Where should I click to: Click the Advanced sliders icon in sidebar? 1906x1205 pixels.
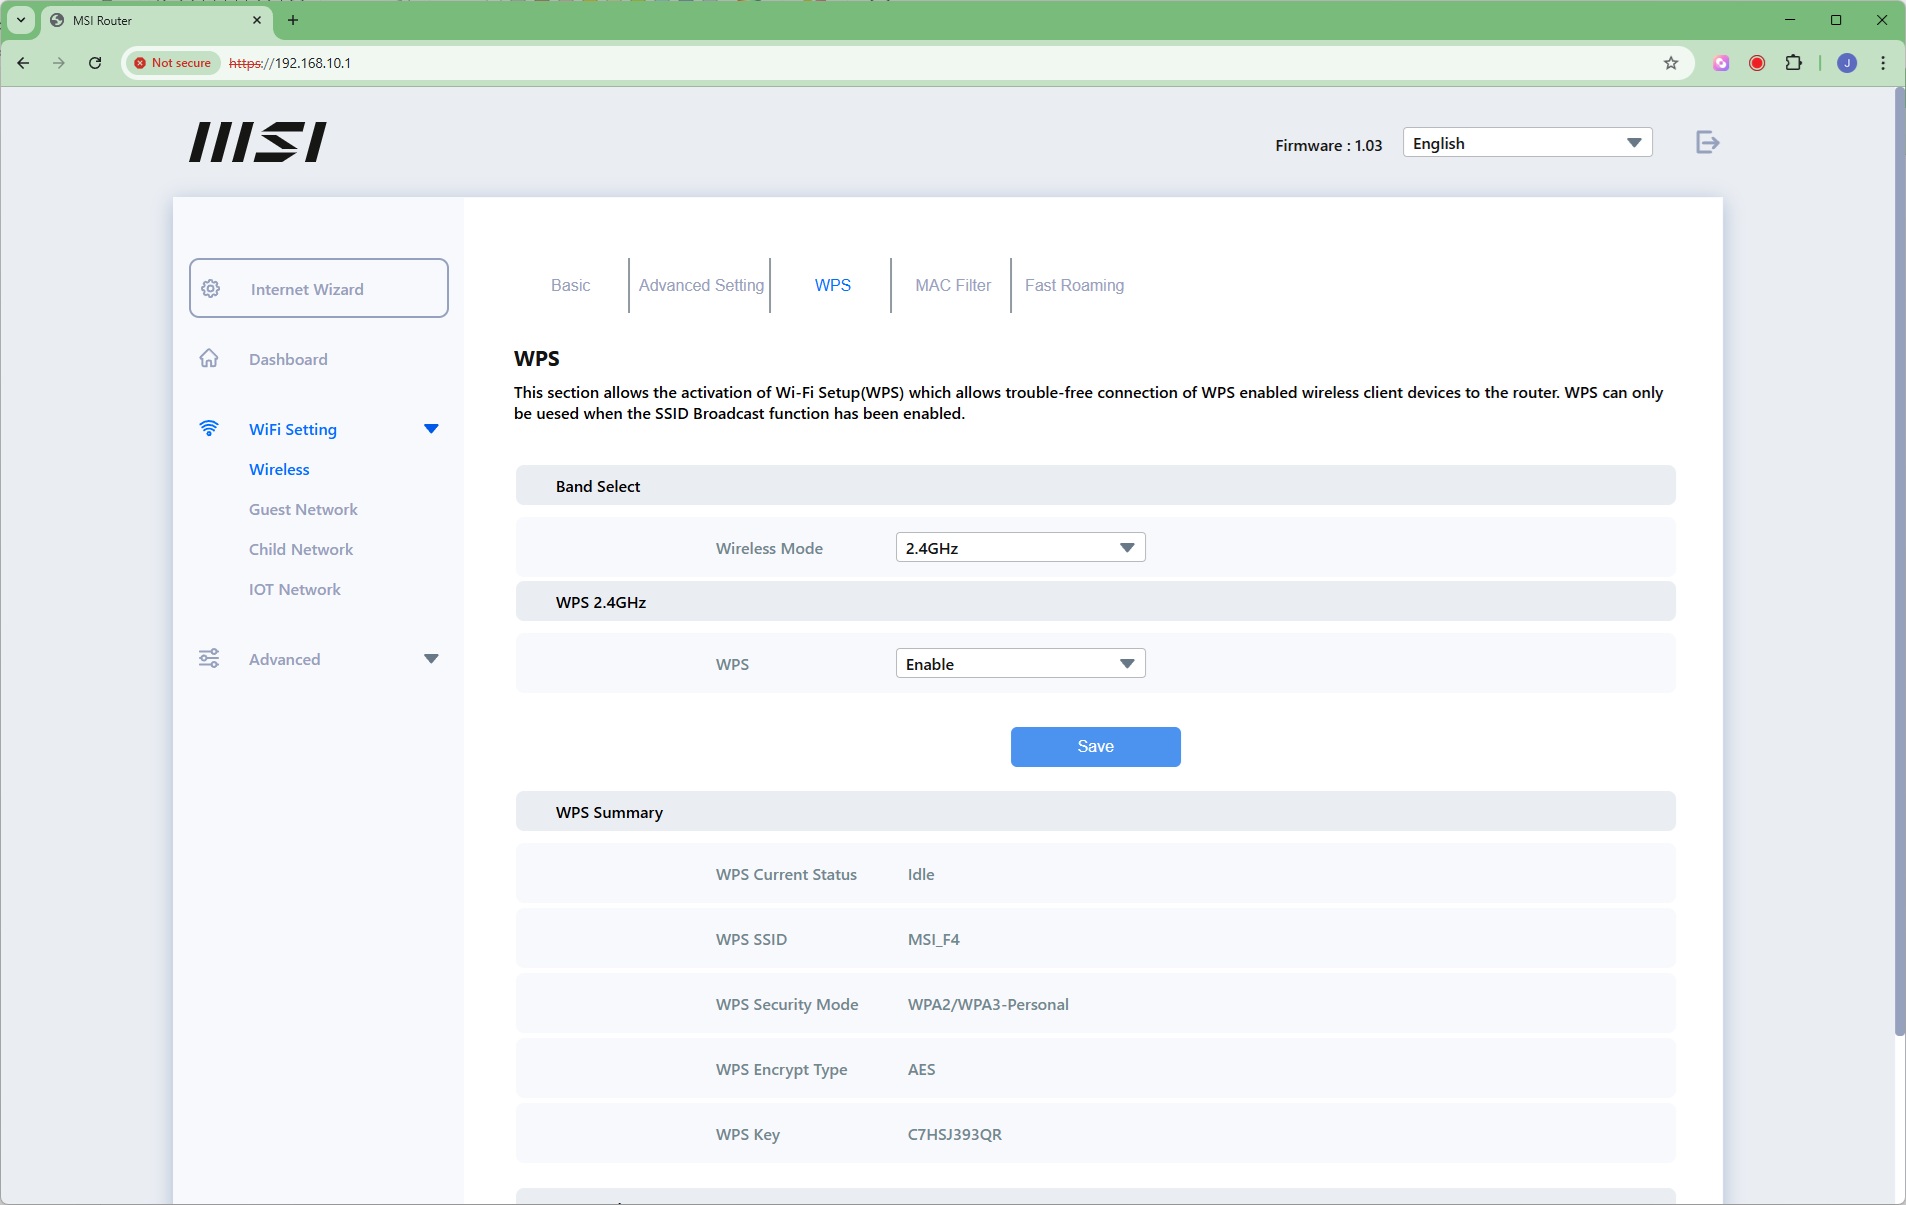pyautogui.click(x=209, y=658)
